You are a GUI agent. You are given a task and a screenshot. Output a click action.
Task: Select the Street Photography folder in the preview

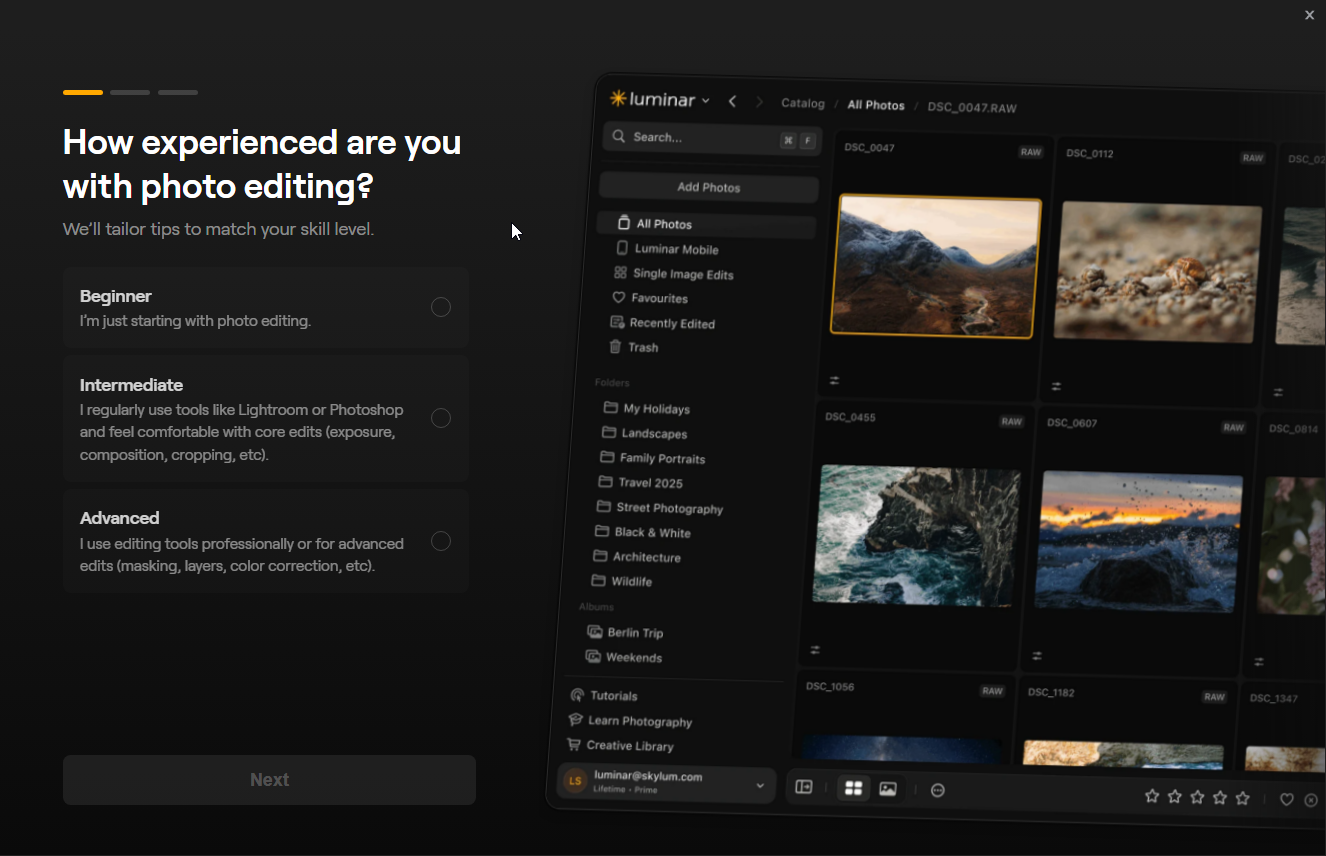[x=660, y=508]
